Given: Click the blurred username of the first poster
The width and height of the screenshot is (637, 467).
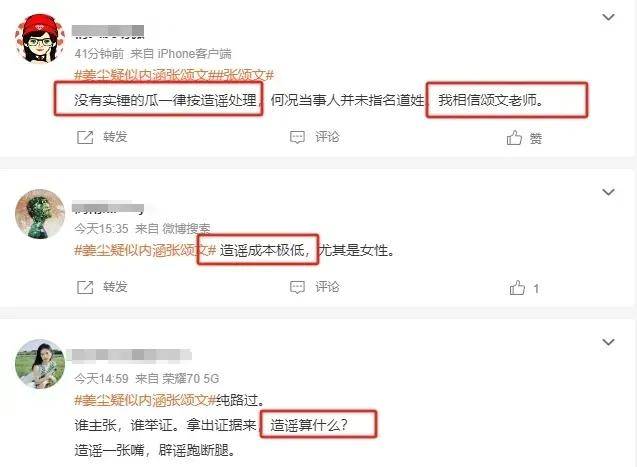Looking at the screenshot, I should click(108, 32).
